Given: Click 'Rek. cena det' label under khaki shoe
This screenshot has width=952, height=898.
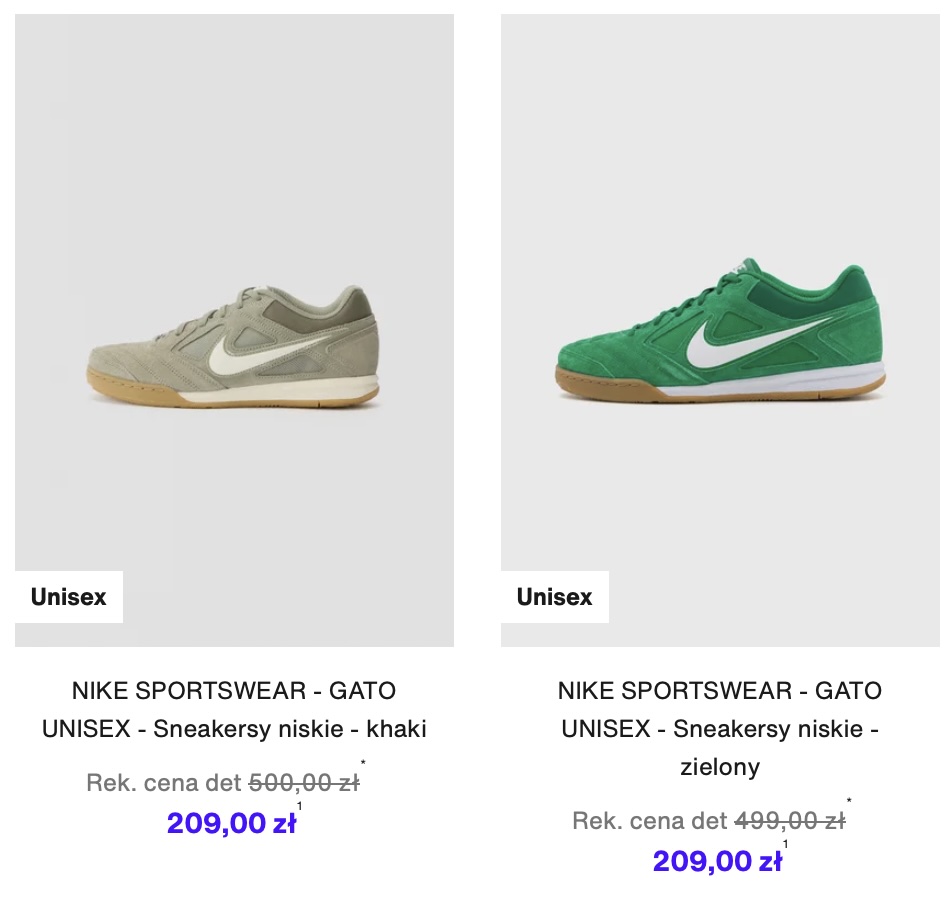Looking at the screenshot, I should pyautogui.click(x=164, y=783).
